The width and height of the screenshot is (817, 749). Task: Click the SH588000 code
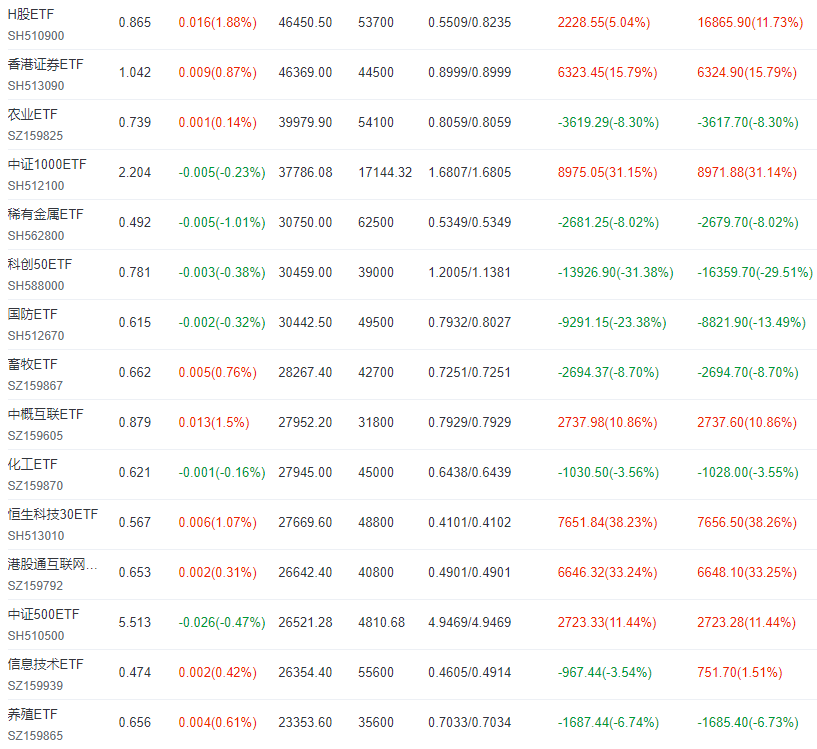36,286
